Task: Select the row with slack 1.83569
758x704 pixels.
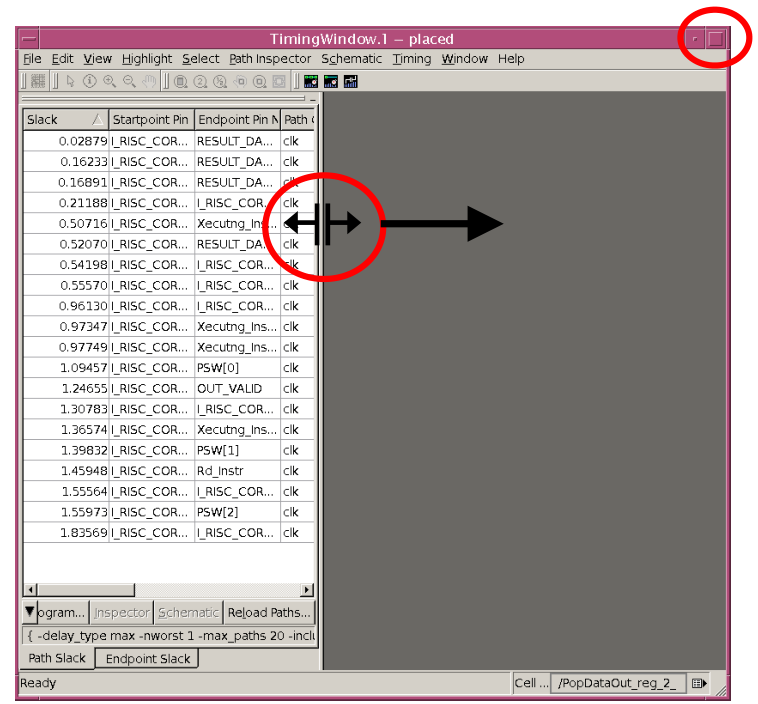Action: [x=169, y=532]
